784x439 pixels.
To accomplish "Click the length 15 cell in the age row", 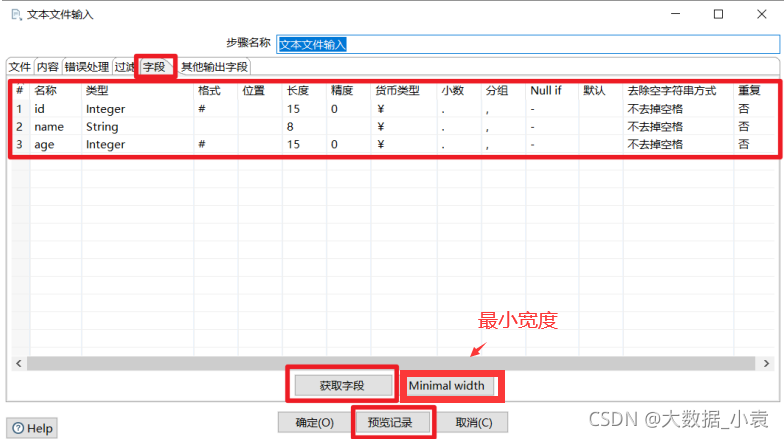I will (x=304, y=144).
